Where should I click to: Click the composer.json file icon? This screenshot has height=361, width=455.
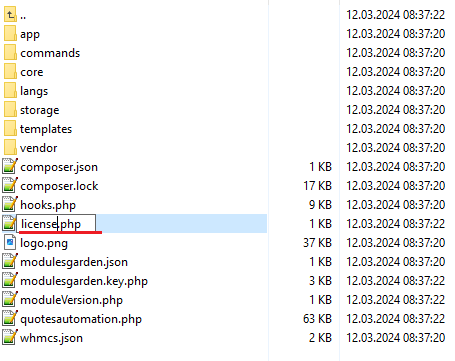tap(10, 166)
